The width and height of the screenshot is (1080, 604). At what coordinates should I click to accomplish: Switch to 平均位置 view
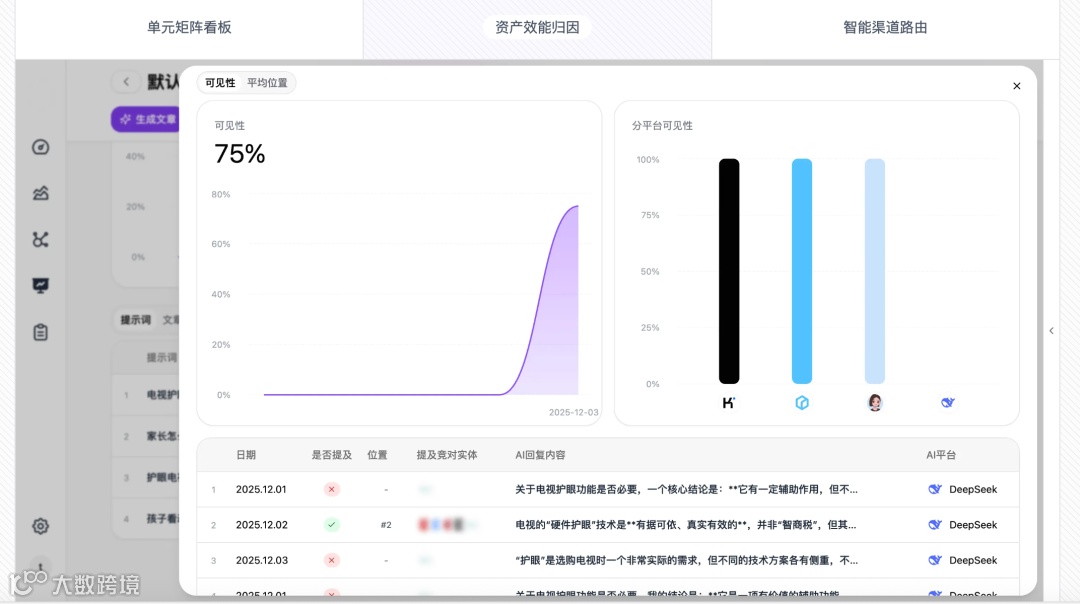click(x=267, y=83)
